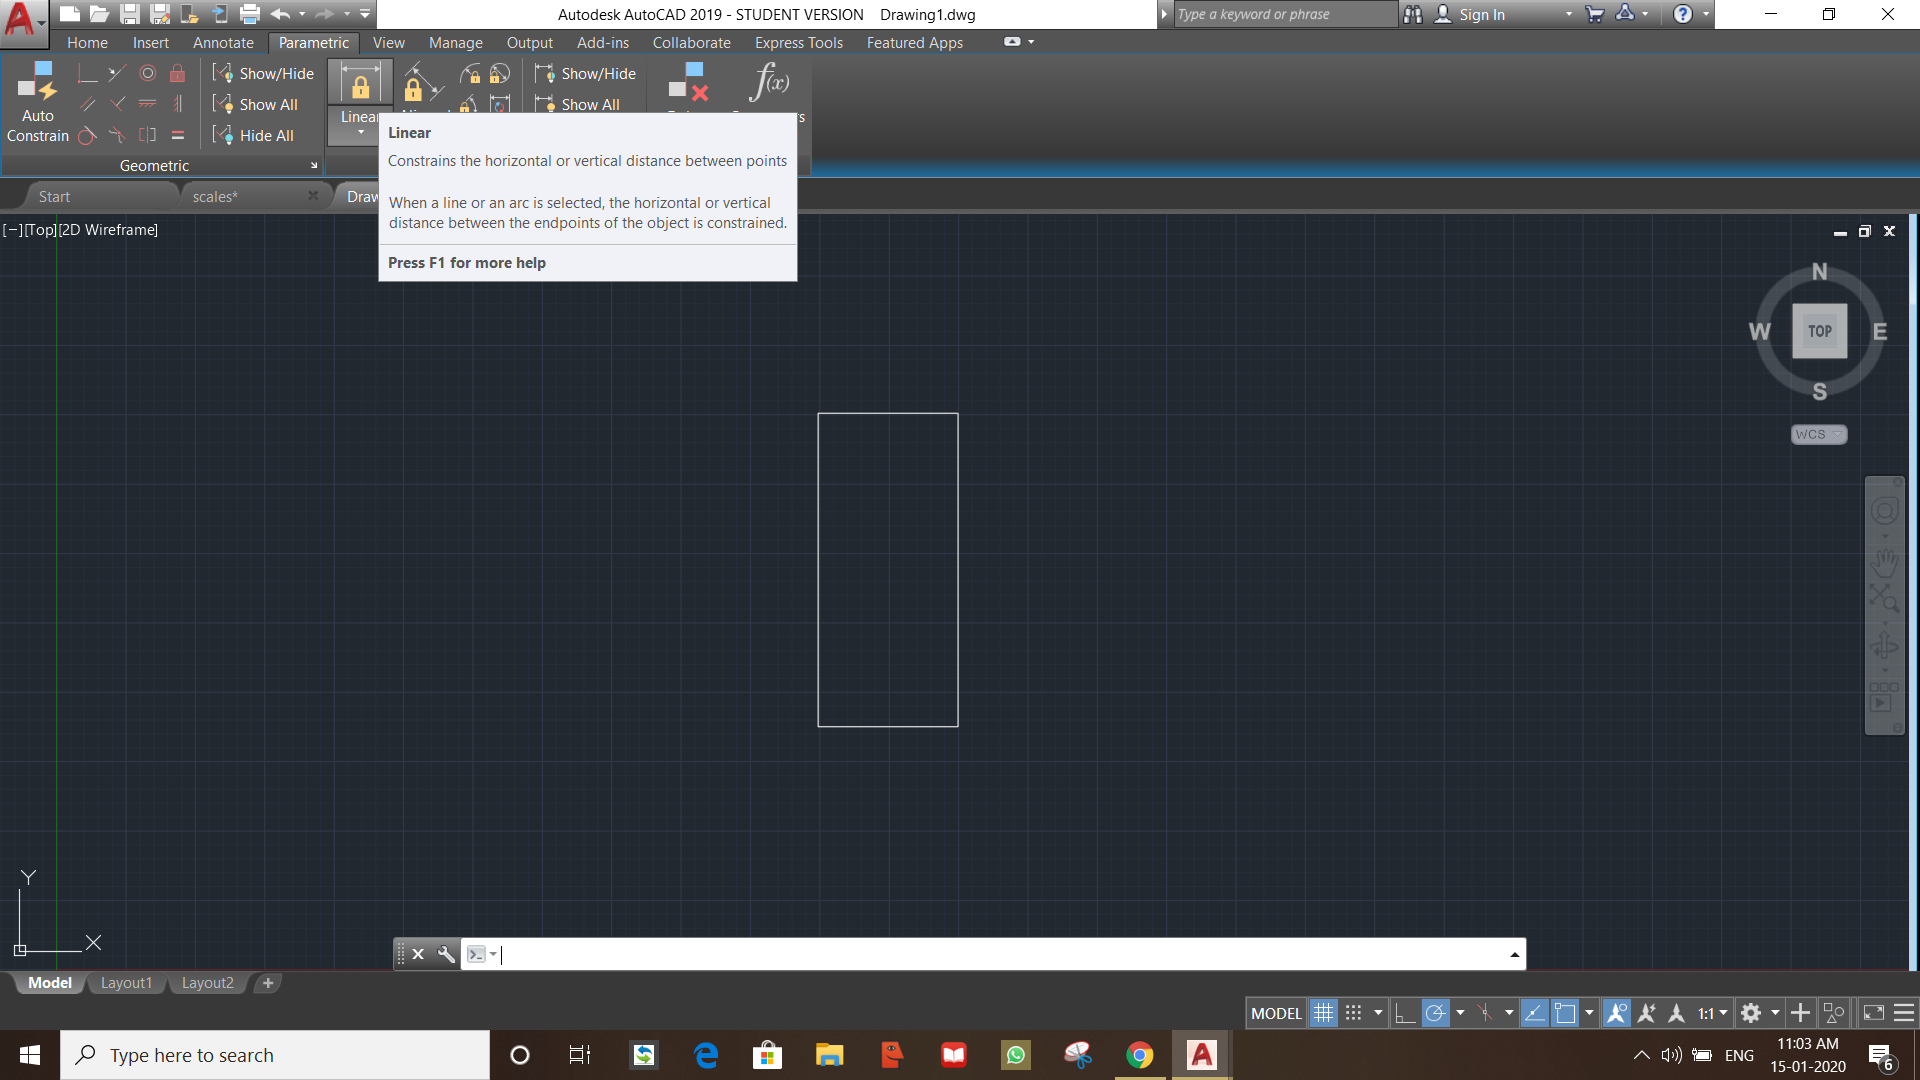Toggle snap mode dots in status bar
Viewport: 1920px width, 1080px height.
tap(1353, 1013)
